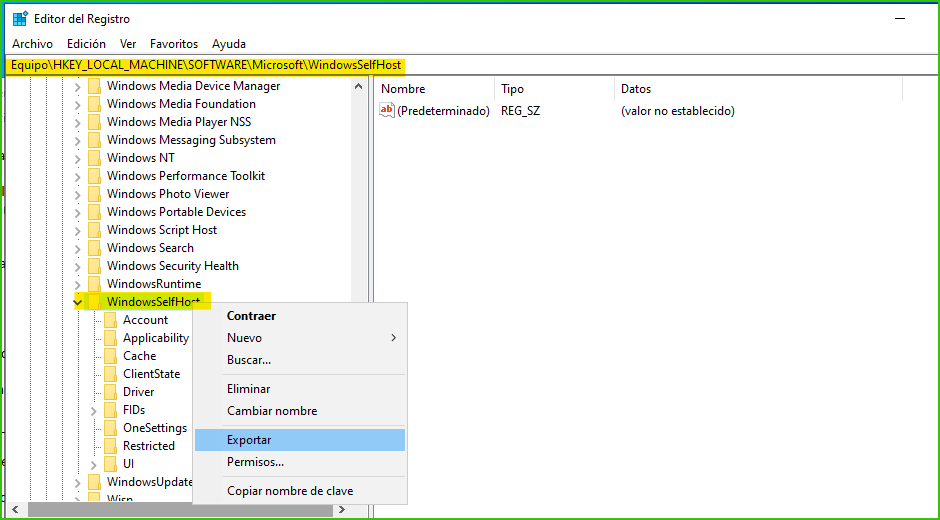The height and width of the screenshot is (520, 940).
Task: Click the WindowsRuntime folder icon
Action: [95, 284]
